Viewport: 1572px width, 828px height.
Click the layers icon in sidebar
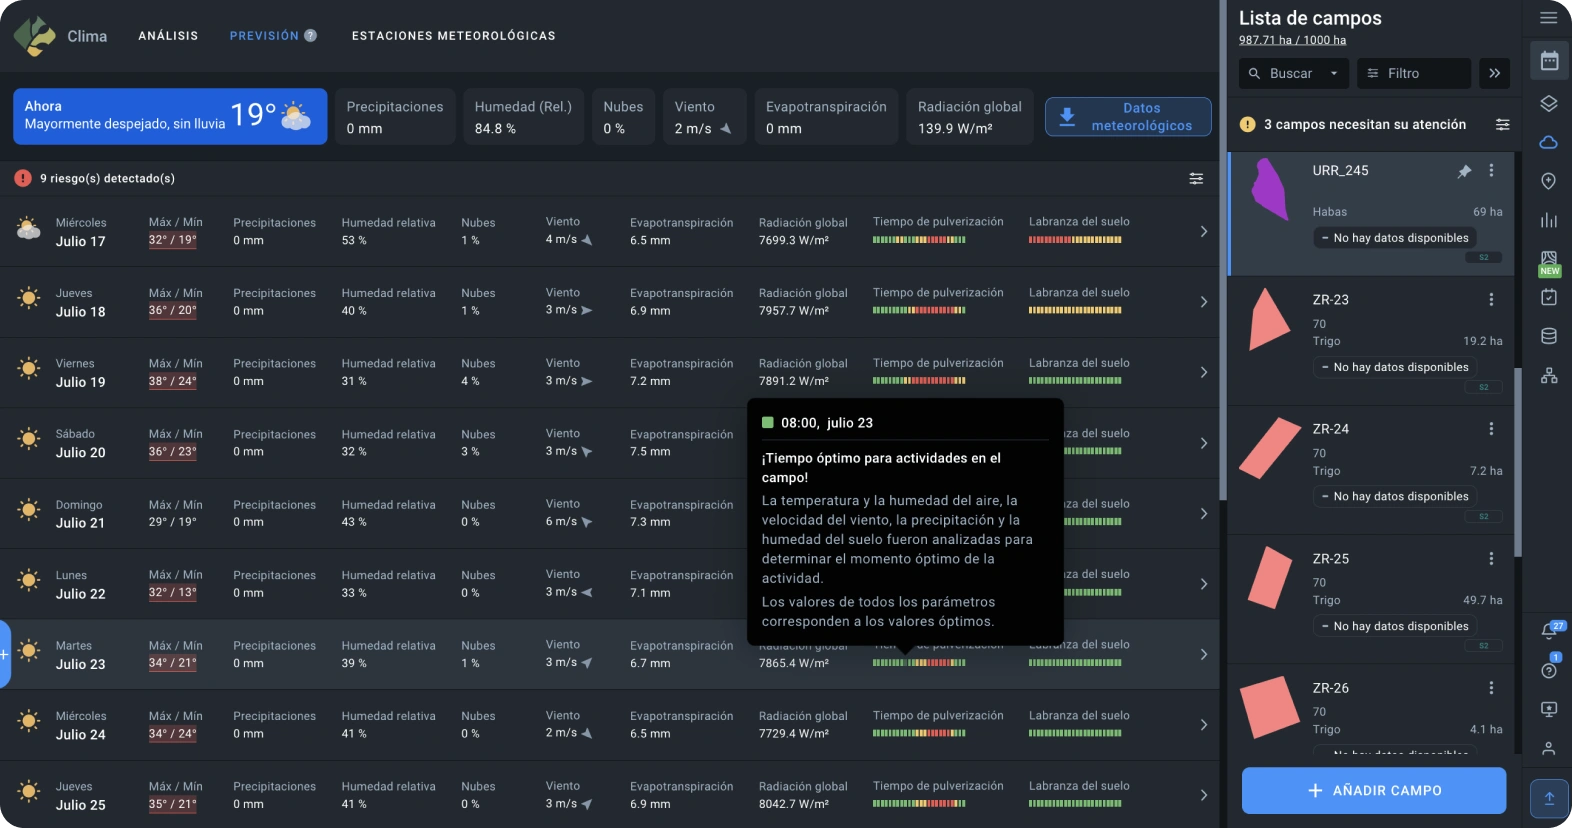(x=1549, y=103)
